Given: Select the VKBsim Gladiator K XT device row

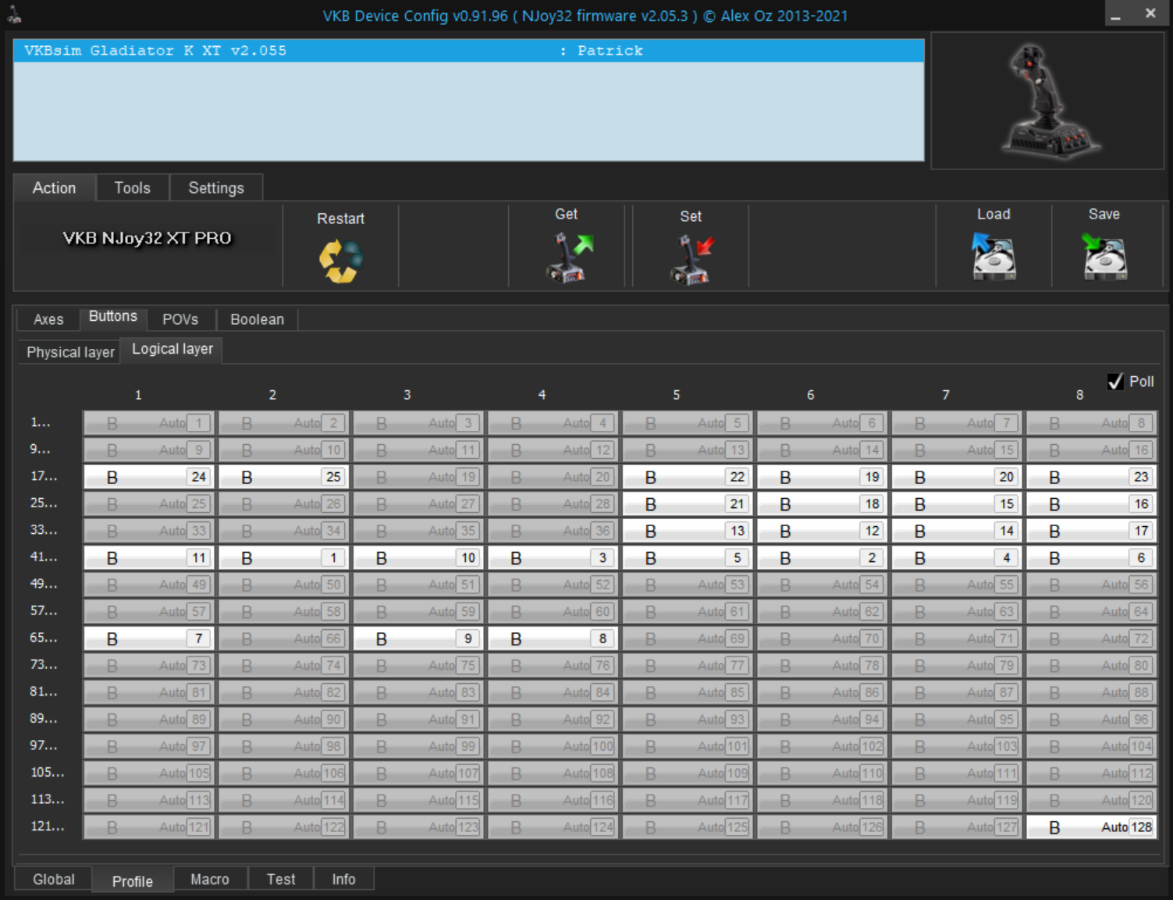Looking at the screenshot, I should click(x=469, y=51).
